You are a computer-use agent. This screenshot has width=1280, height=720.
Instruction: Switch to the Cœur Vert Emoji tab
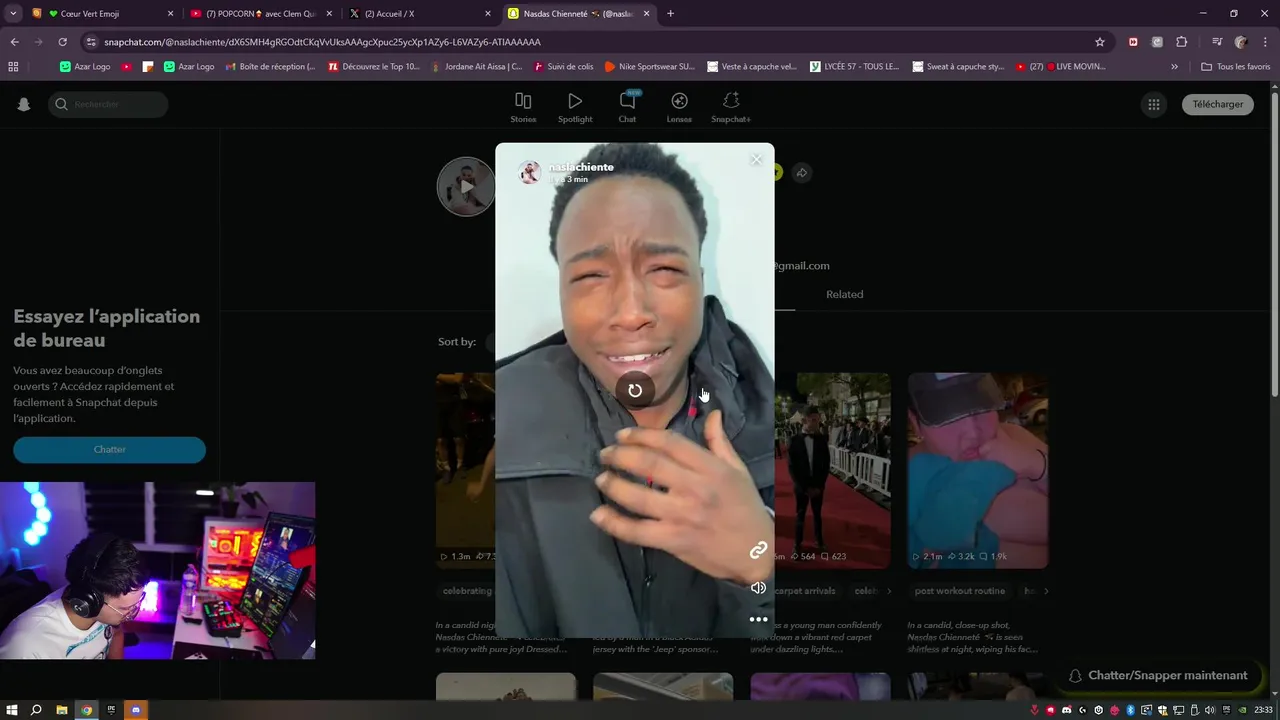click(103, 14)
